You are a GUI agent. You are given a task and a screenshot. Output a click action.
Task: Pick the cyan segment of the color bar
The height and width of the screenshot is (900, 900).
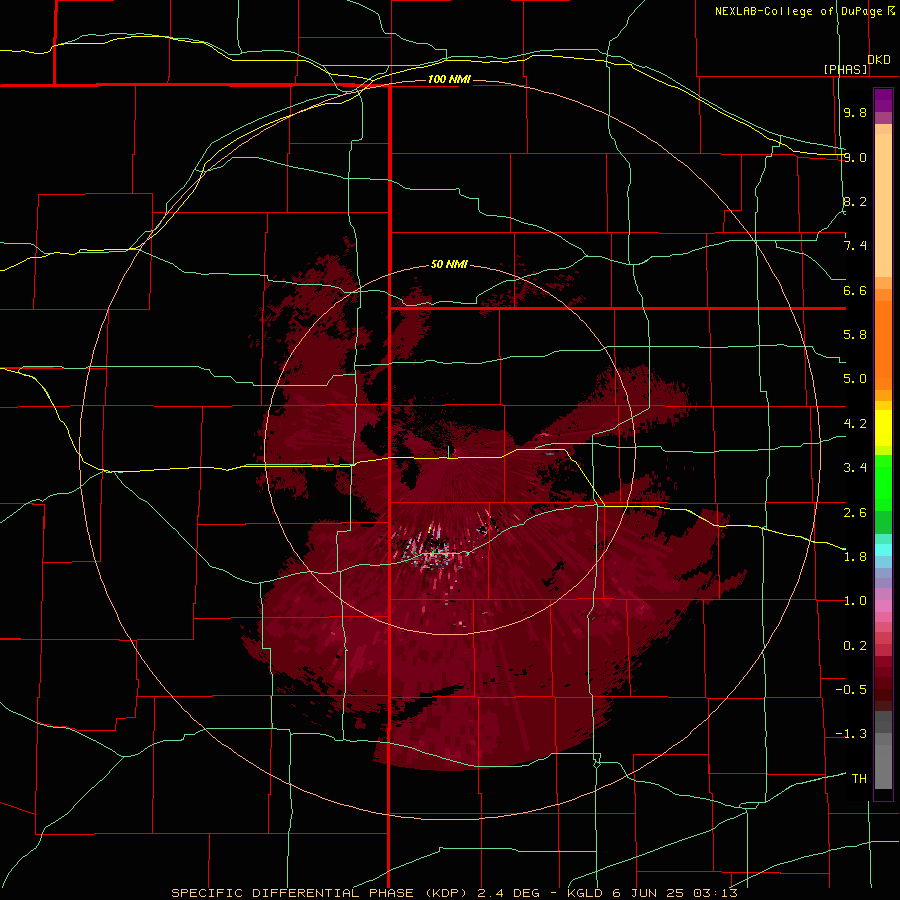click(883, 550)
